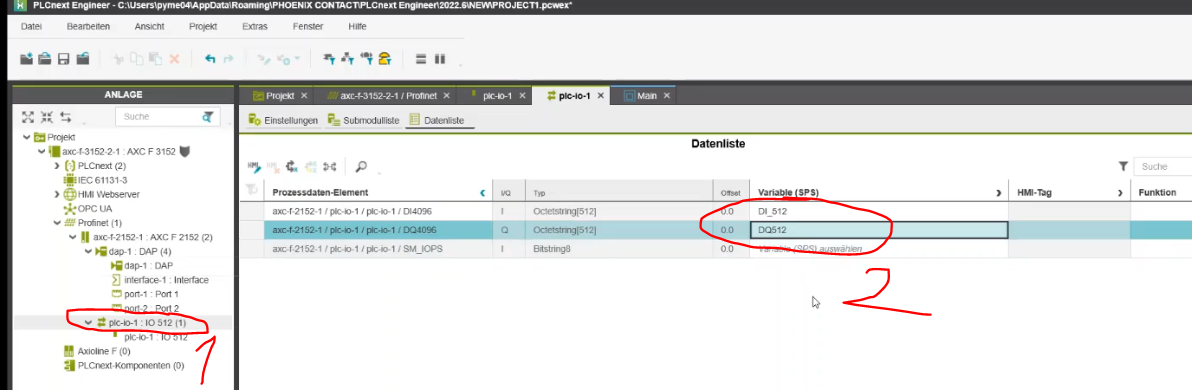Expand all nodes in the ANLAGE tree
This screenshot has height=390, width=1192.
pyautogui.click(x=28, y=117)
